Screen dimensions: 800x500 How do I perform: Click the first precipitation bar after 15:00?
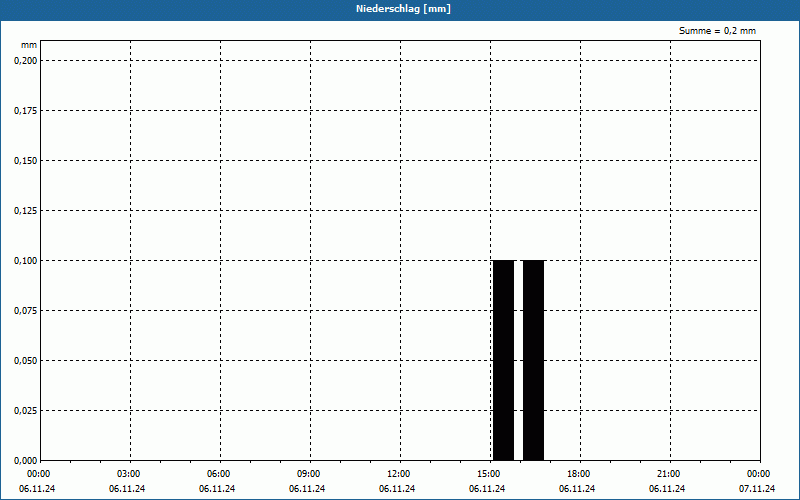click(504, 360)
